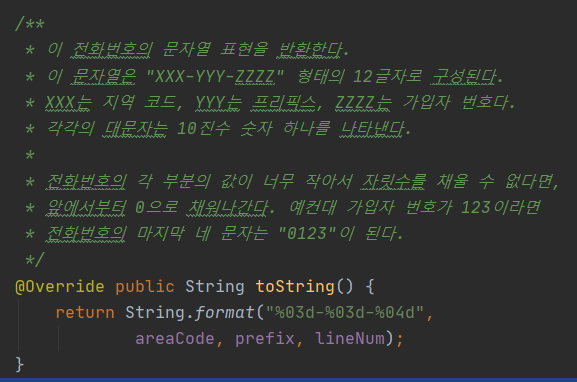Click the word '프리픽스' in the comment
This screenshot has height=382, width=577.
coord(283,103)
